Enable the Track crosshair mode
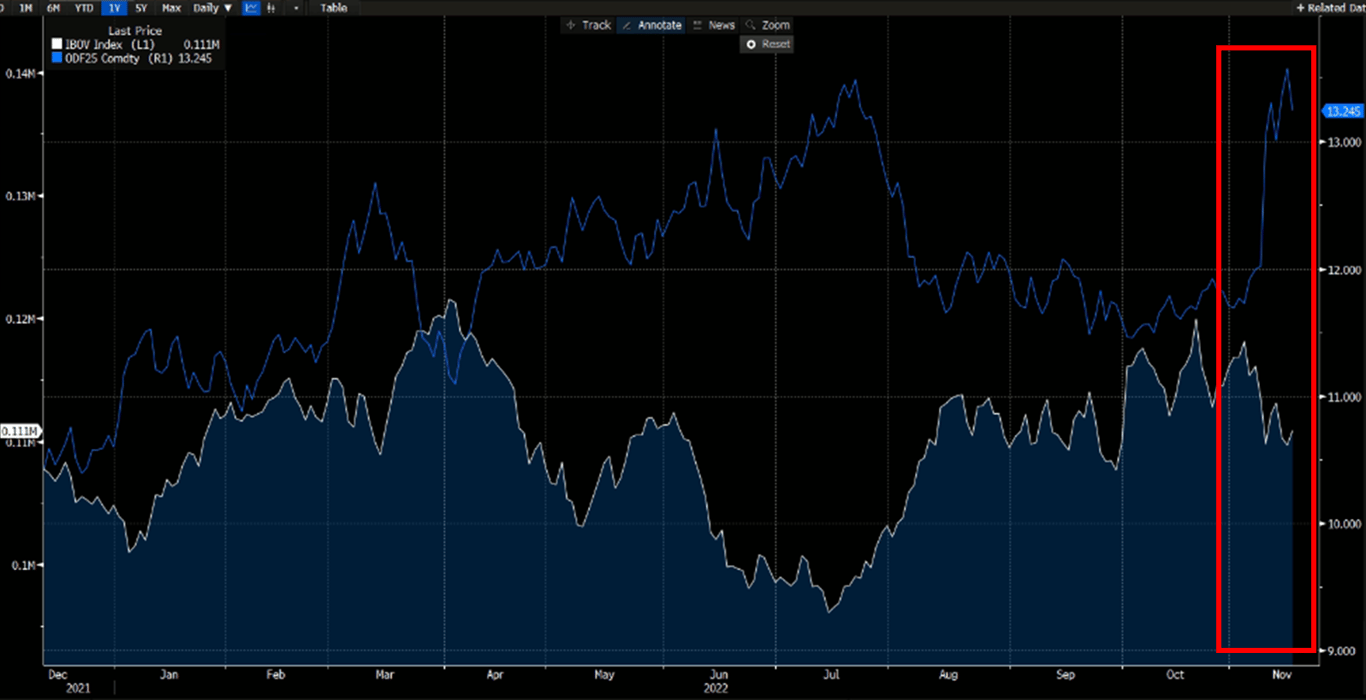The height and width of the screenshot is (700, 1366). click(588, 25)
